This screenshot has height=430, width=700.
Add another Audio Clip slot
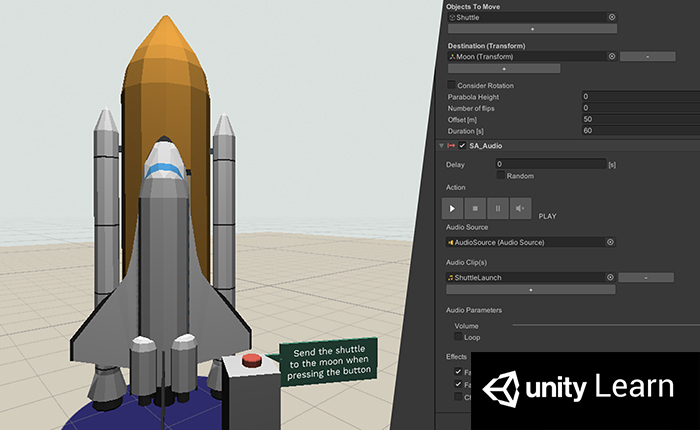(x=531, y=289)
